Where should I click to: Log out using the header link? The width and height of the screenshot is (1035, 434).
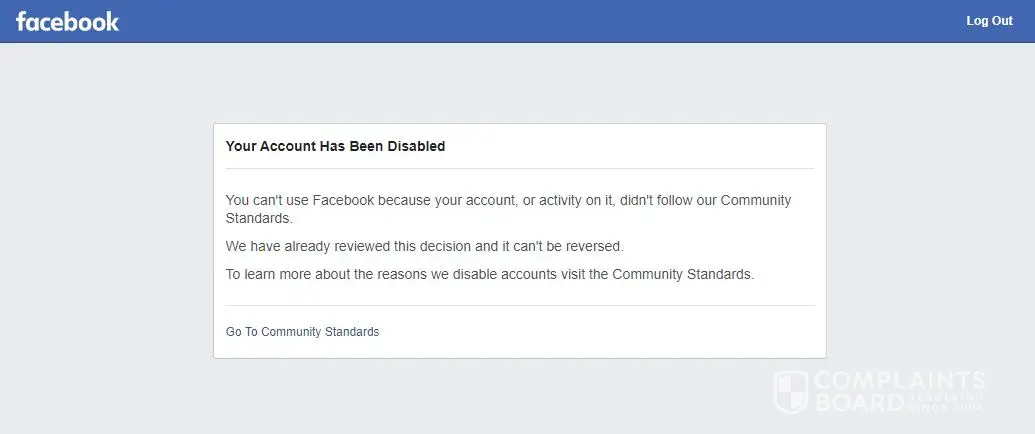point(988,21)
